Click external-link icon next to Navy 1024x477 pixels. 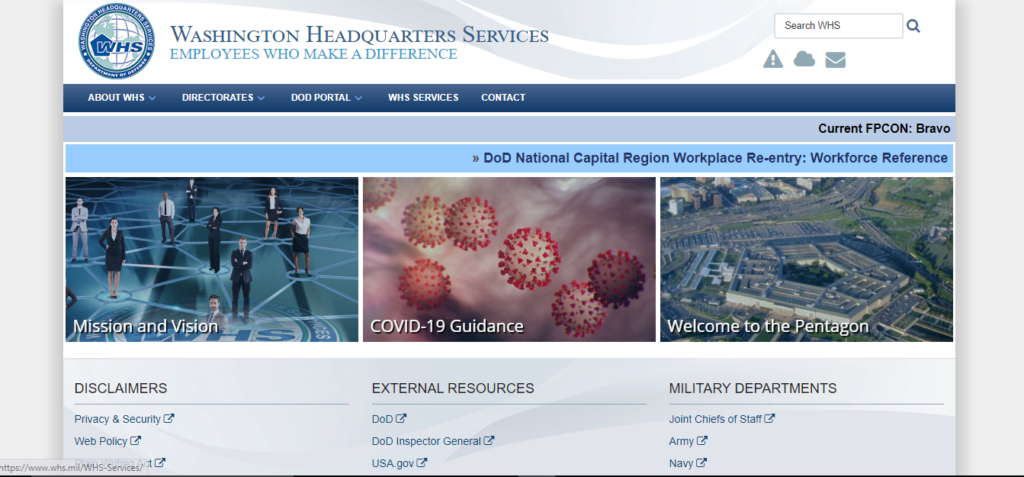tap(701, 463)
